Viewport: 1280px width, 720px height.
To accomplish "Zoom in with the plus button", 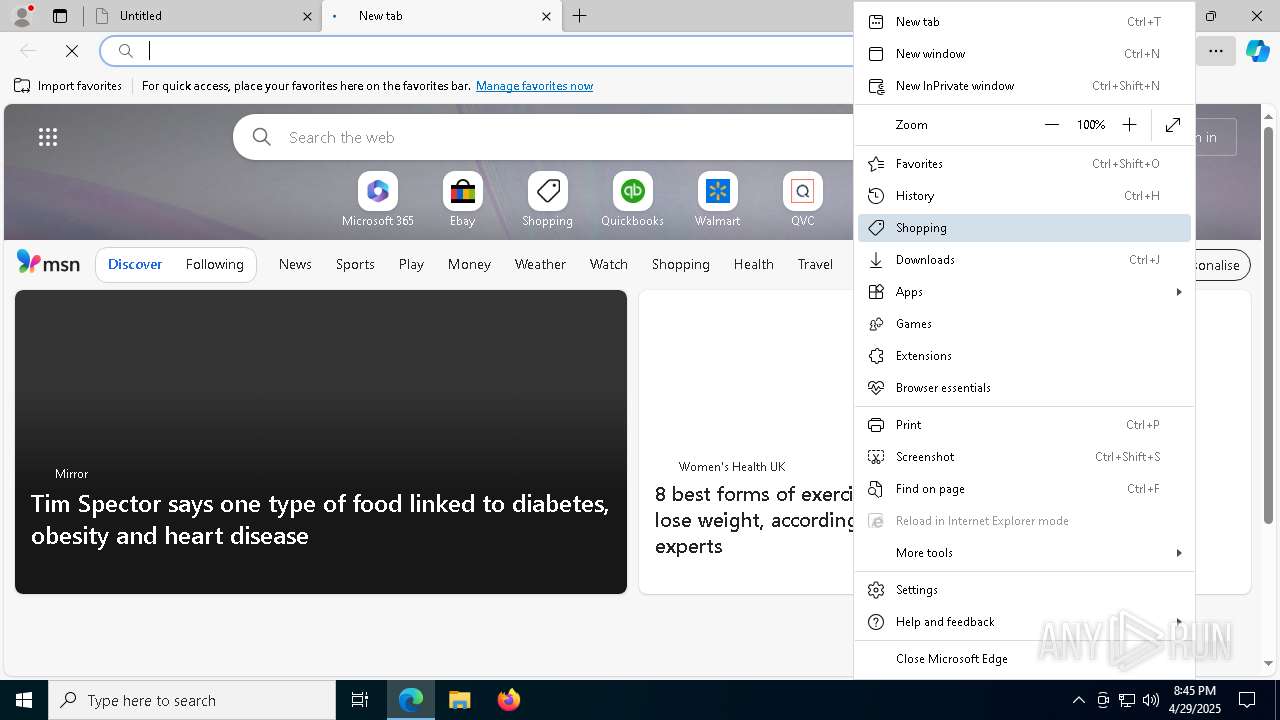I will point(1129,125).
